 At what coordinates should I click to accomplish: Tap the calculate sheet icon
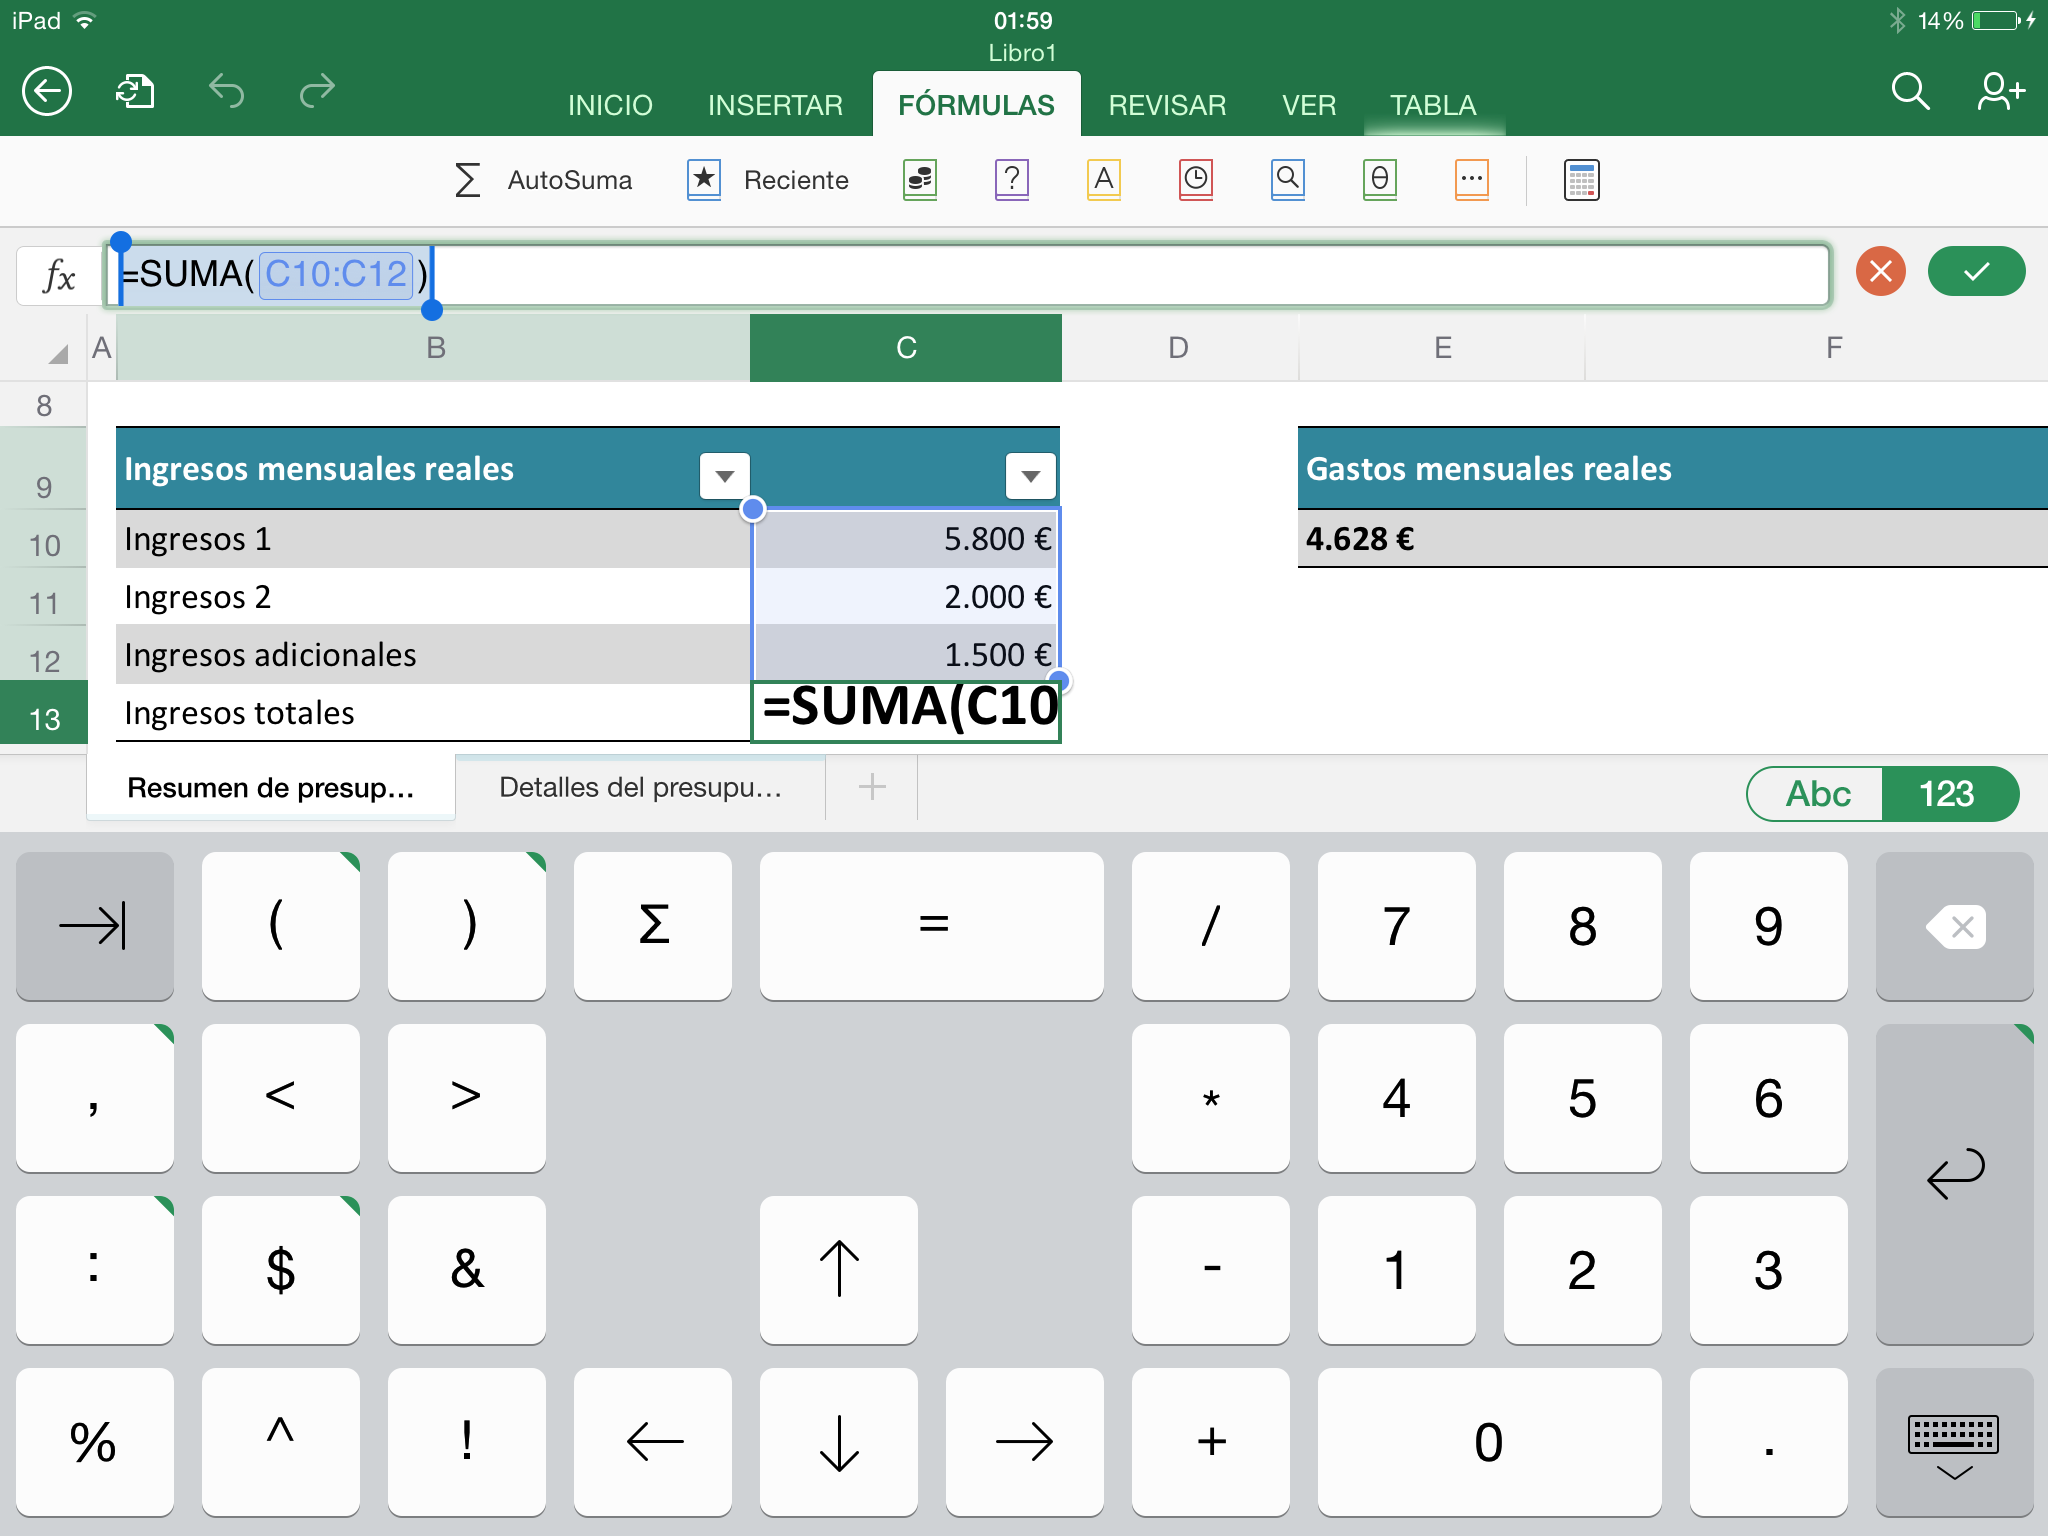pyautogui.click(x=1581, y=180)
